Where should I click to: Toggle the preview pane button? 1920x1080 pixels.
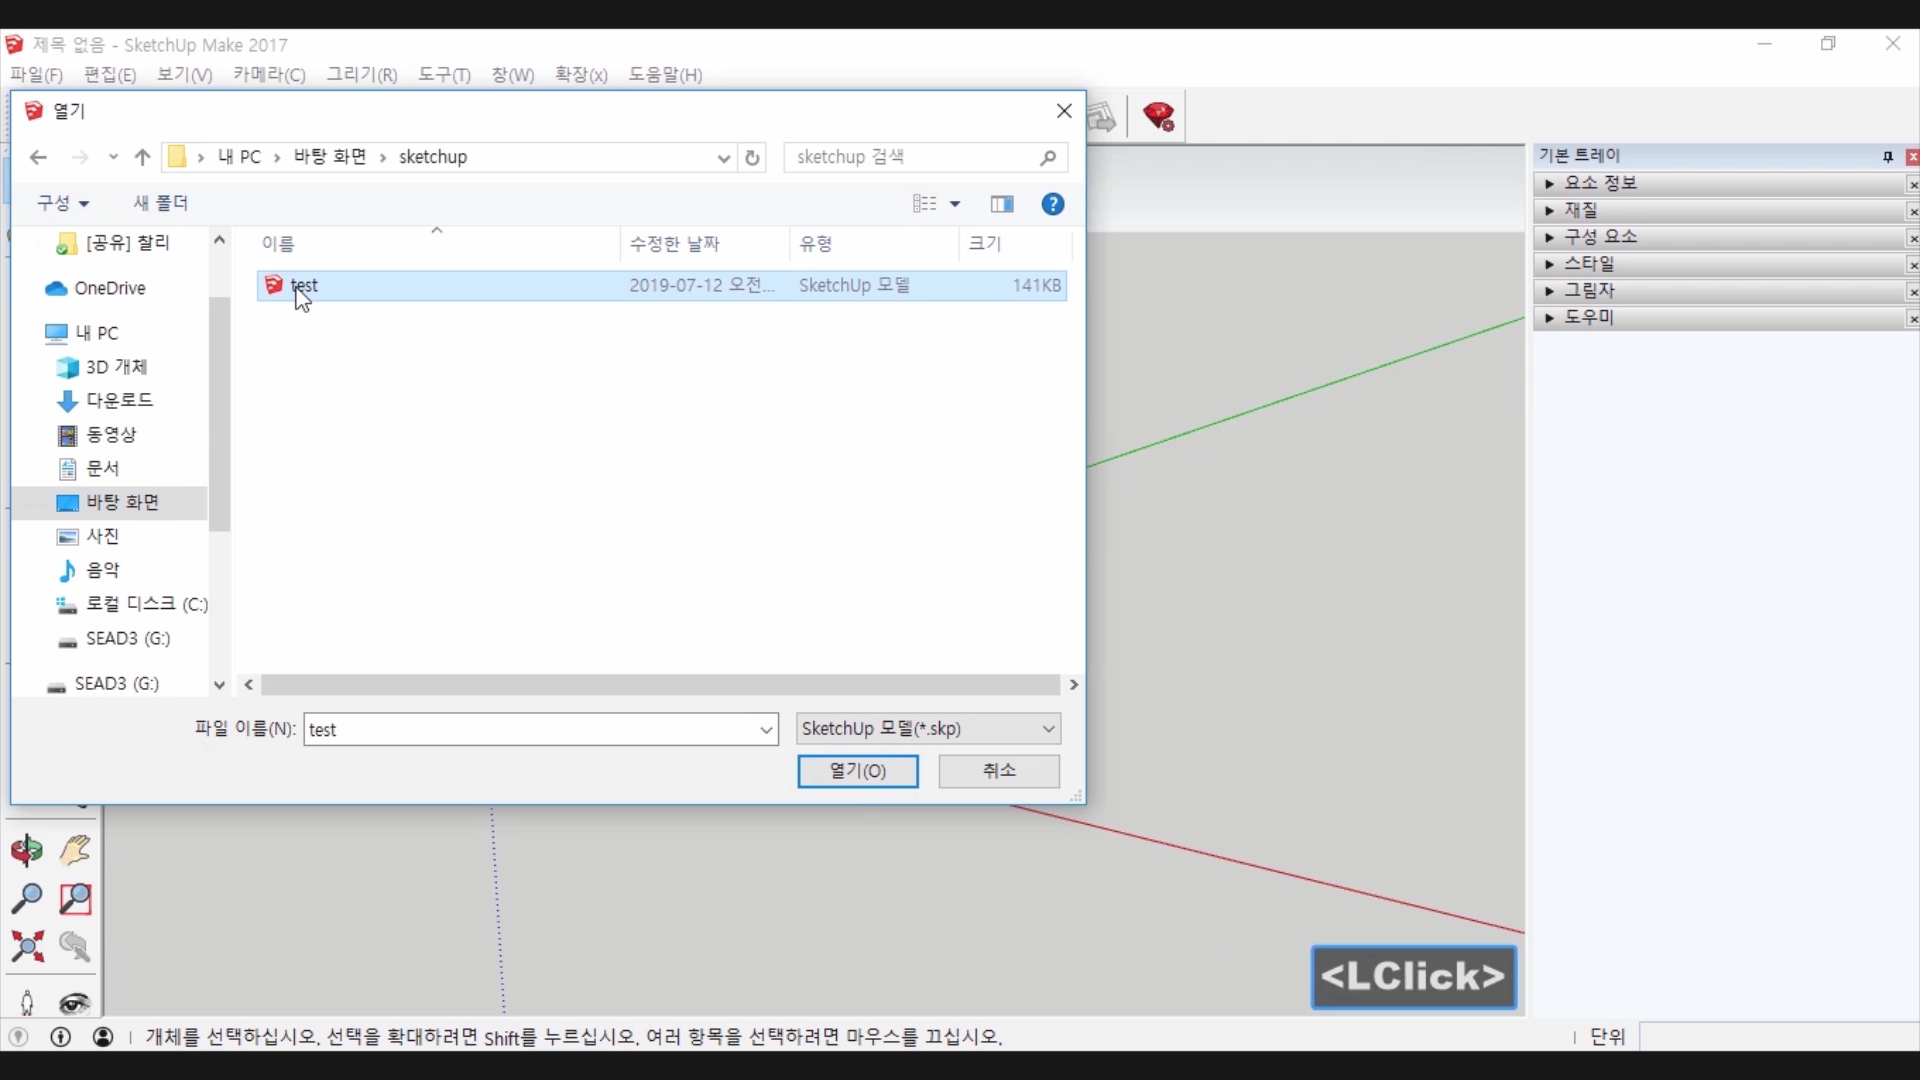pos(1002,204)
